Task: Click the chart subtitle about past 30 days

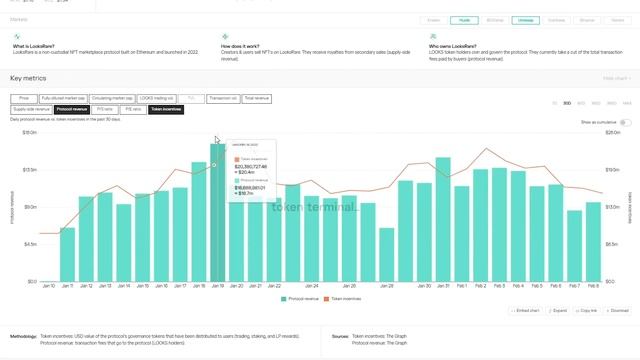Action: [x=65, y=120]
